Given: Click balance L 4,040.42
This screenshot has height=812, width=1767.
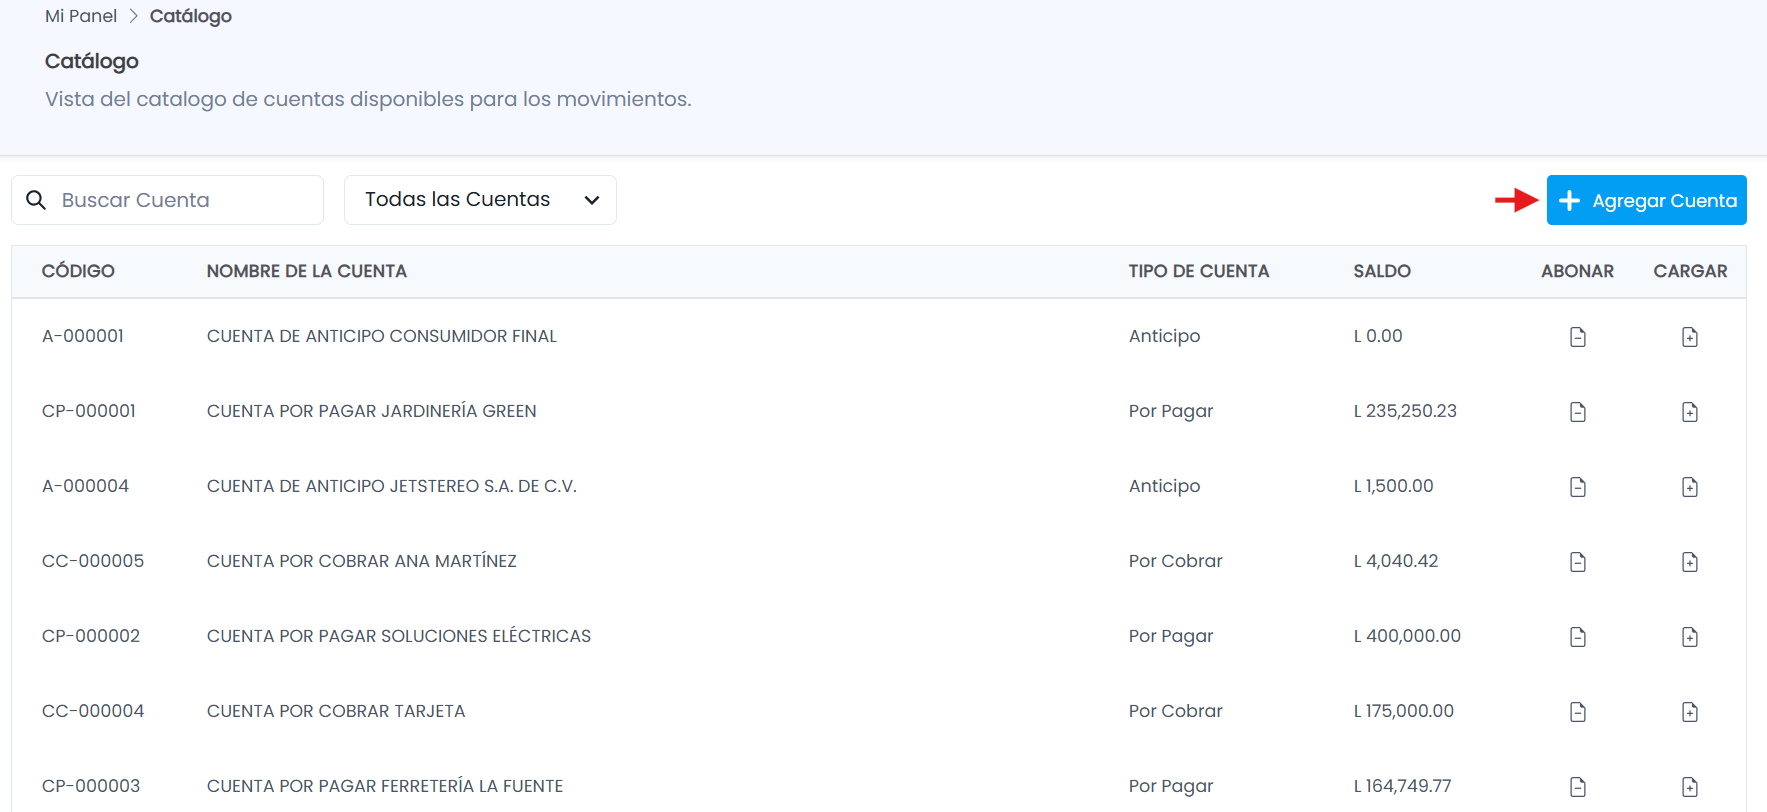Looking at the screenshot, I should point(1396,561).
